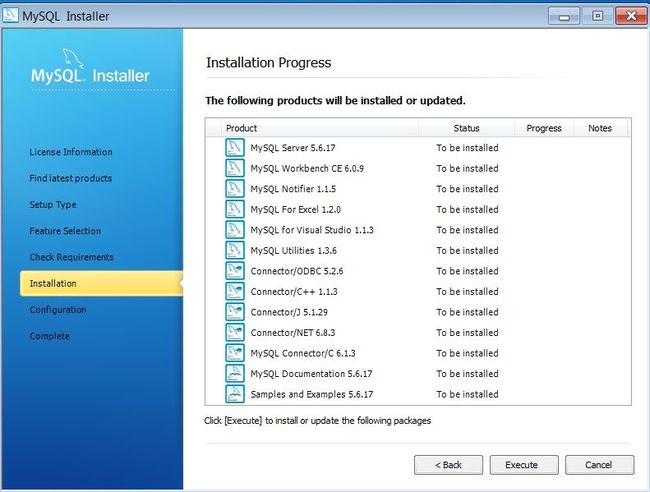
Task: Select the MySQL Workbench CE 6.0.9 name
Action: 307,169
